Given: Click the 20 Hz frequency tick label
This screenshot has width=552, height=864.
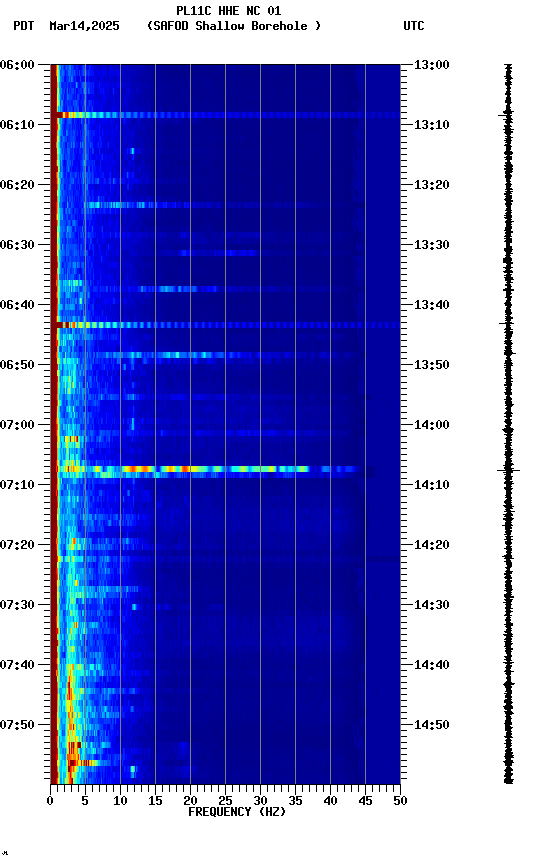Looking at the screenshot, I should click(190, 801).
